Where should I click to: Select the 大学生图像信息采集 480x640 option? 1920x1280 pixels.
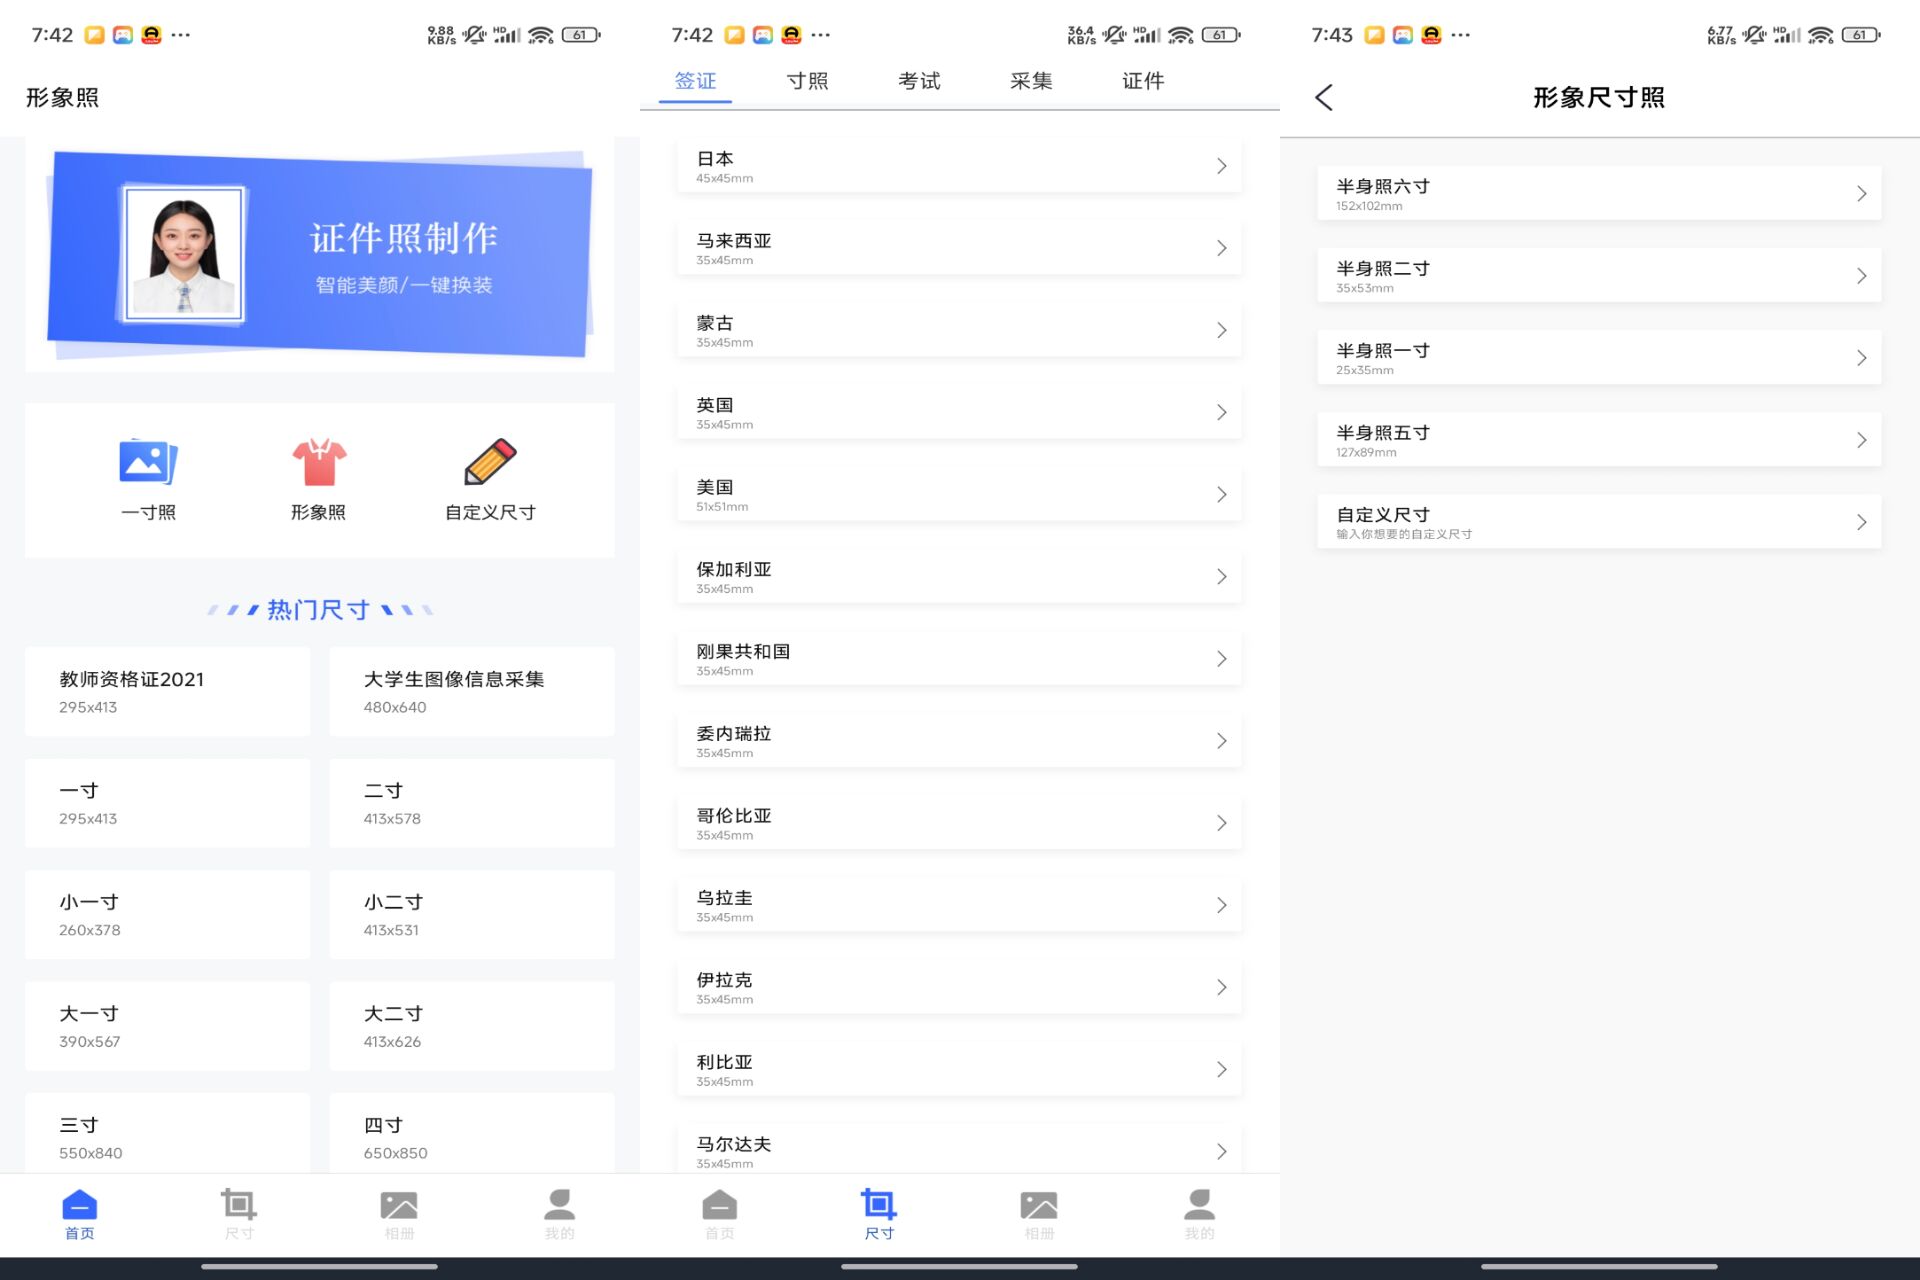[471, 691]
